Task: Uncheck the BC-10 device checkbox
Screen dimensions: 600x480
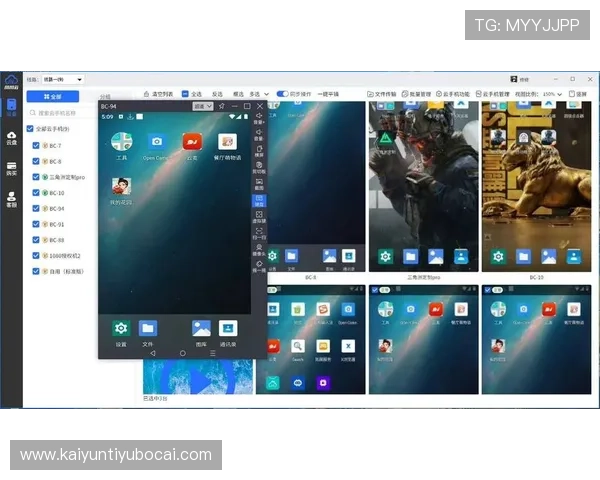Action: [36, 192]
